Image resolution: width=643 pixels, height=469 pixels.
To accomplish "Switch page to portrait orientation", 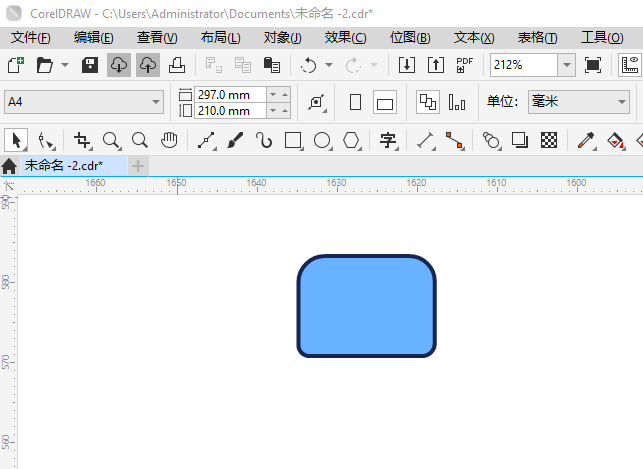I will pos(355,102).
